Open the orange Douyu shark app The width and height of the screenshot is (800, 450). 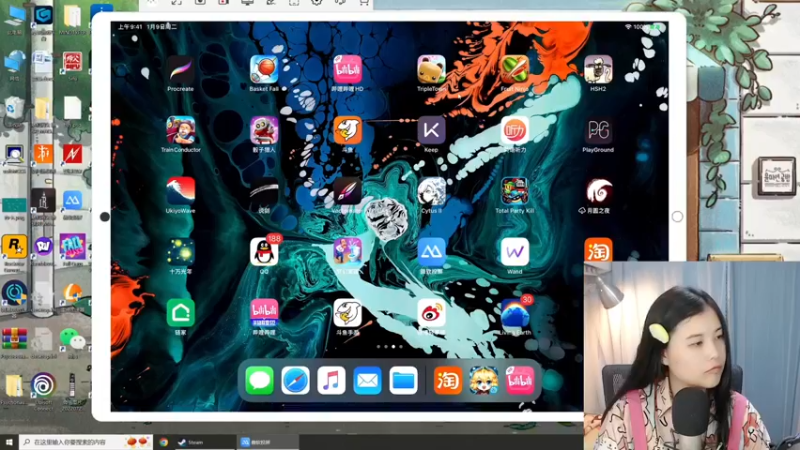(347, 131)
